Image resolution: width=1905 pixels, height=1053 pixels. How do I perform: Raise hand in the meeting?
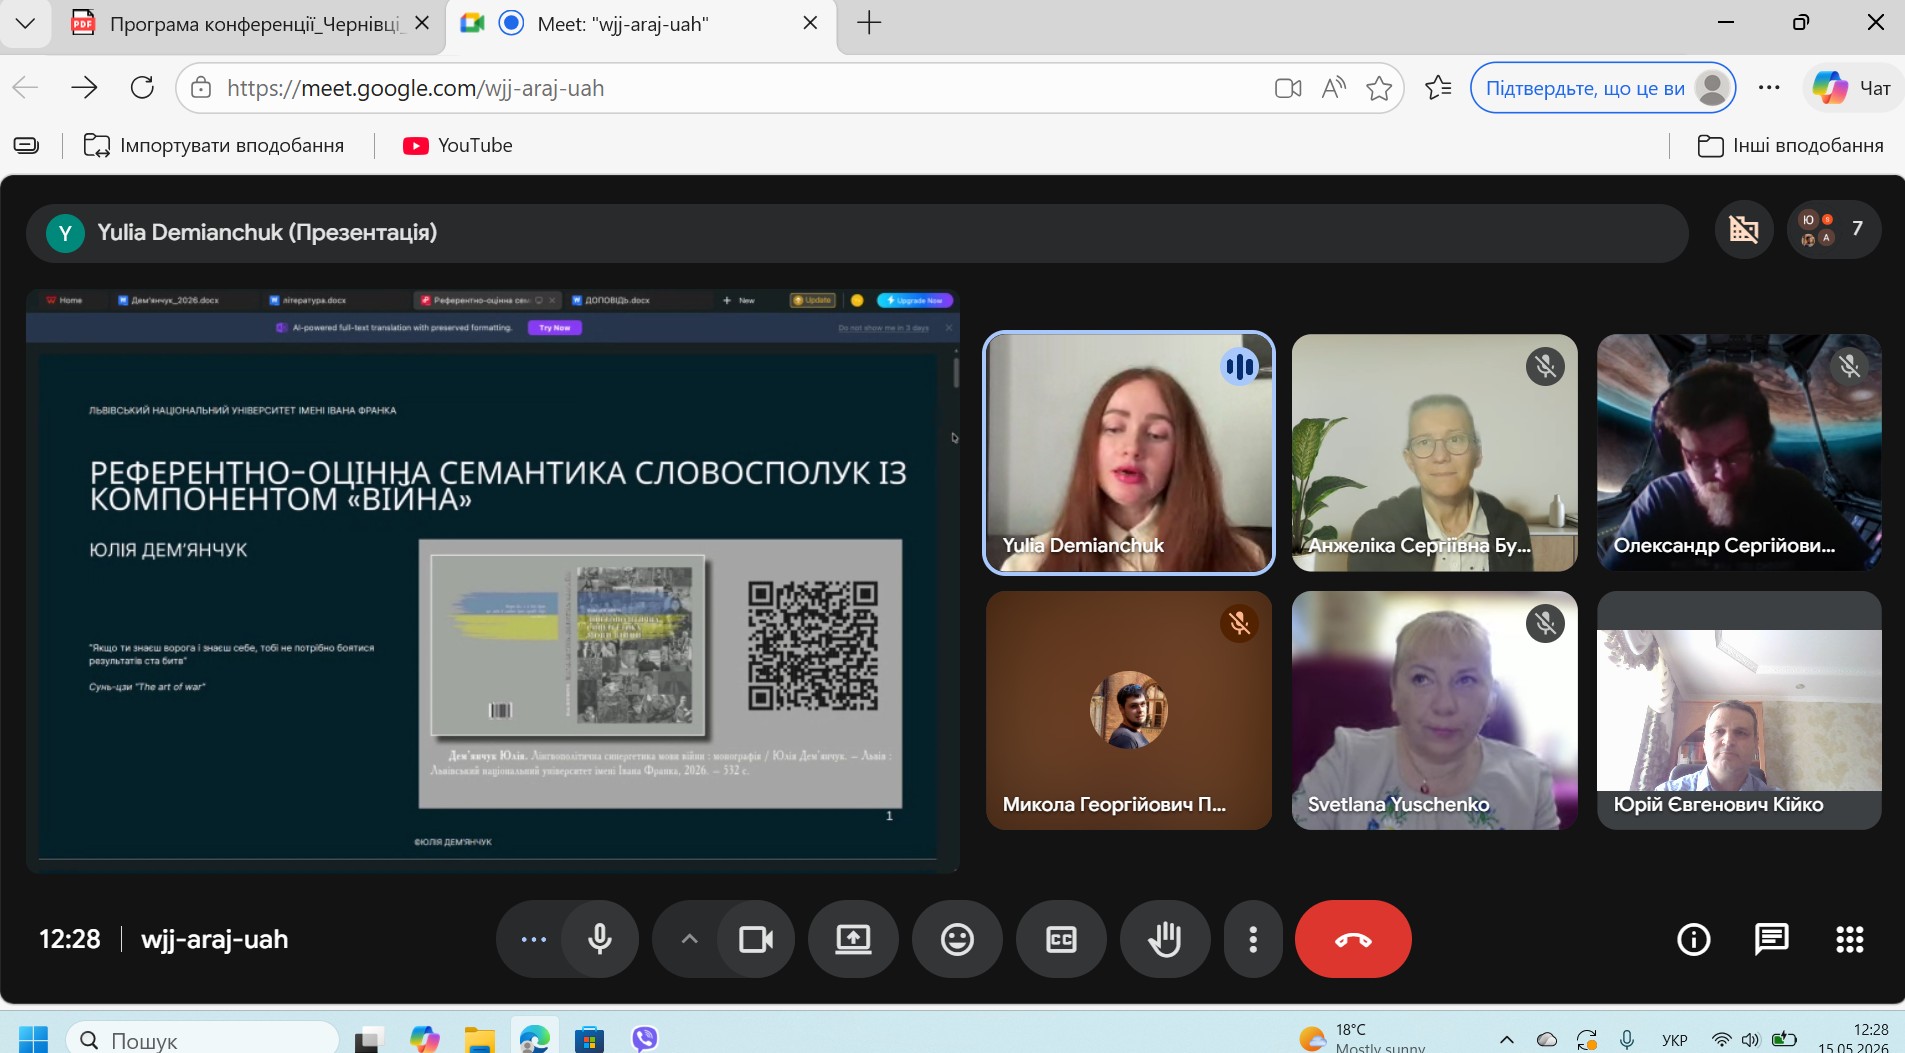coord(1165,939)
